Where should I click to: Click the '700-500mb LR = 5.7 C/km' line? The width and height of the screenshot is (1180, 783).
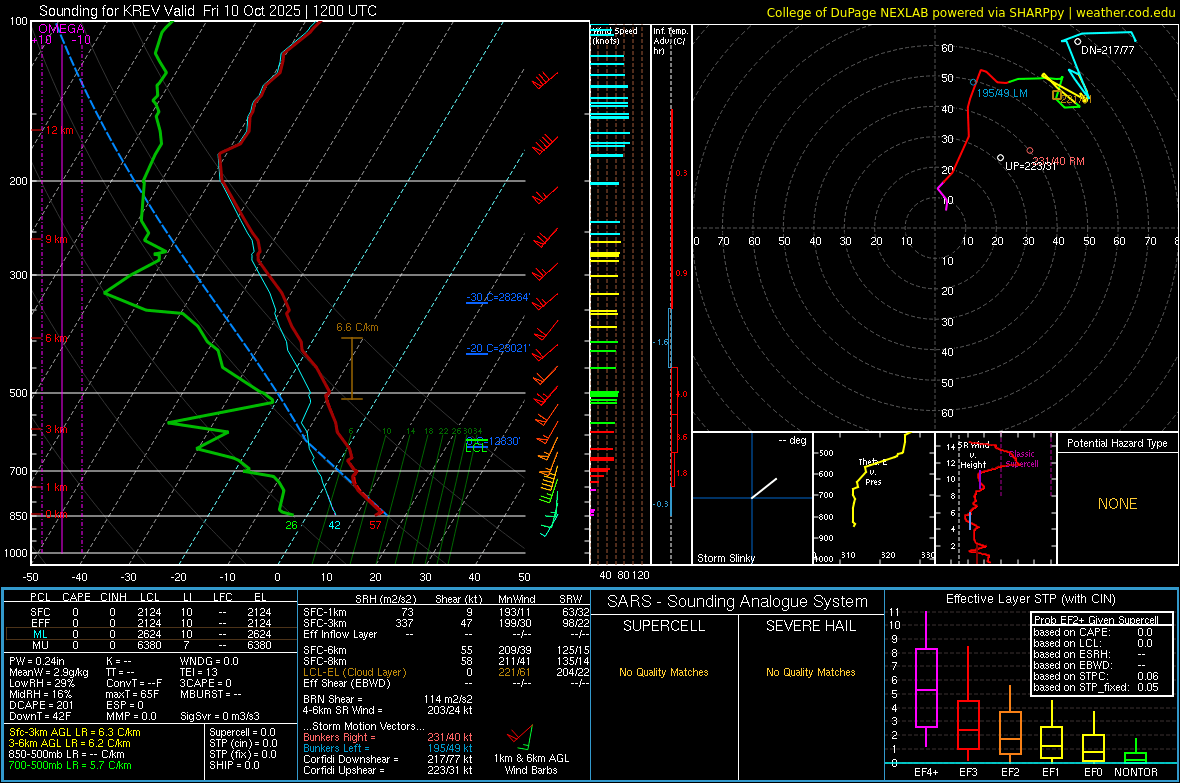(70, 765)
